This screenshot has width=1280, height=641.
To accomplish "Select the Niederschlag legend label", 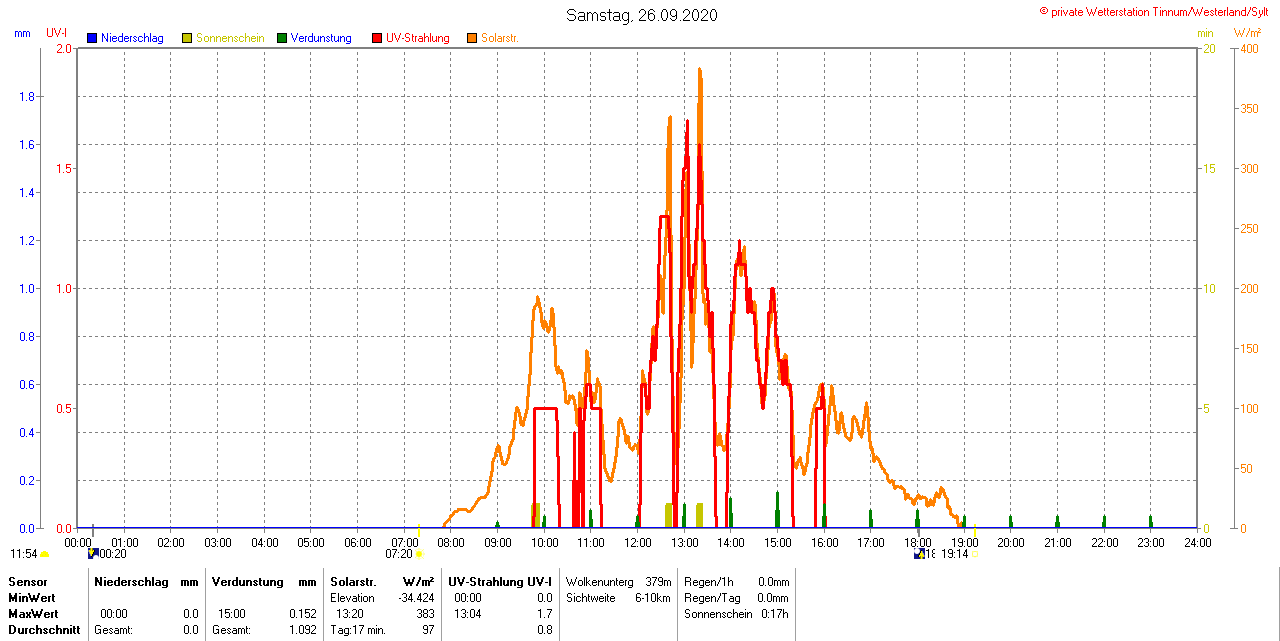I will pos(132,38).
